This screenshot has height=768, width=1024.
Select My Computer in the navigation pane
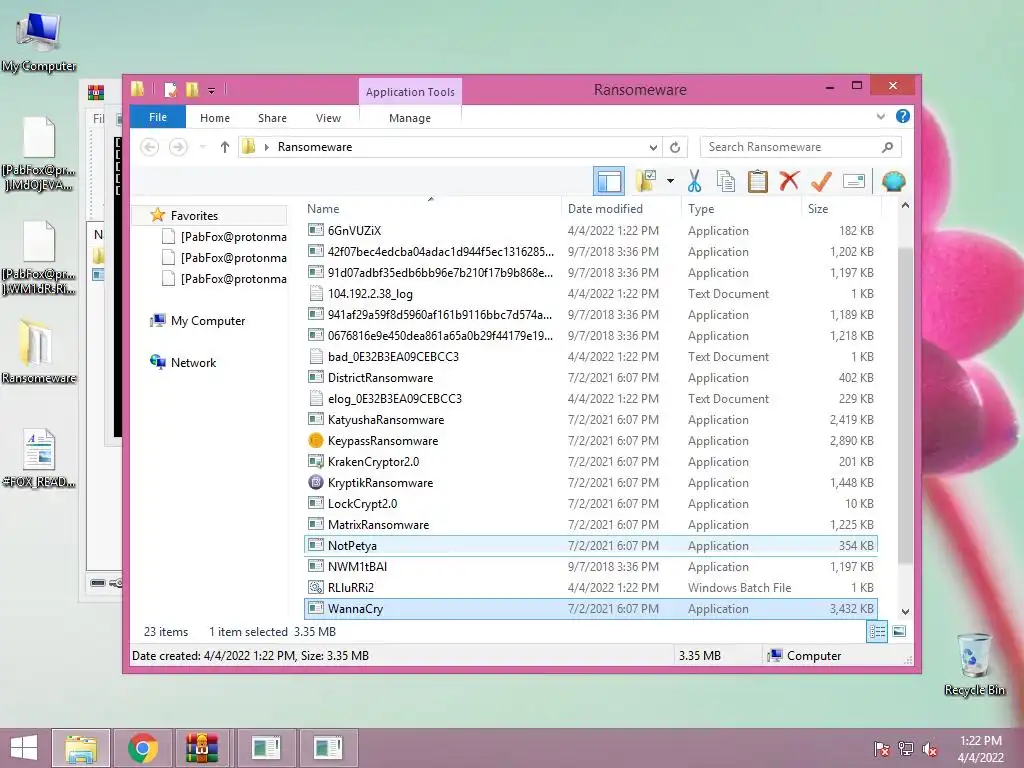click(x=208, y=321)
